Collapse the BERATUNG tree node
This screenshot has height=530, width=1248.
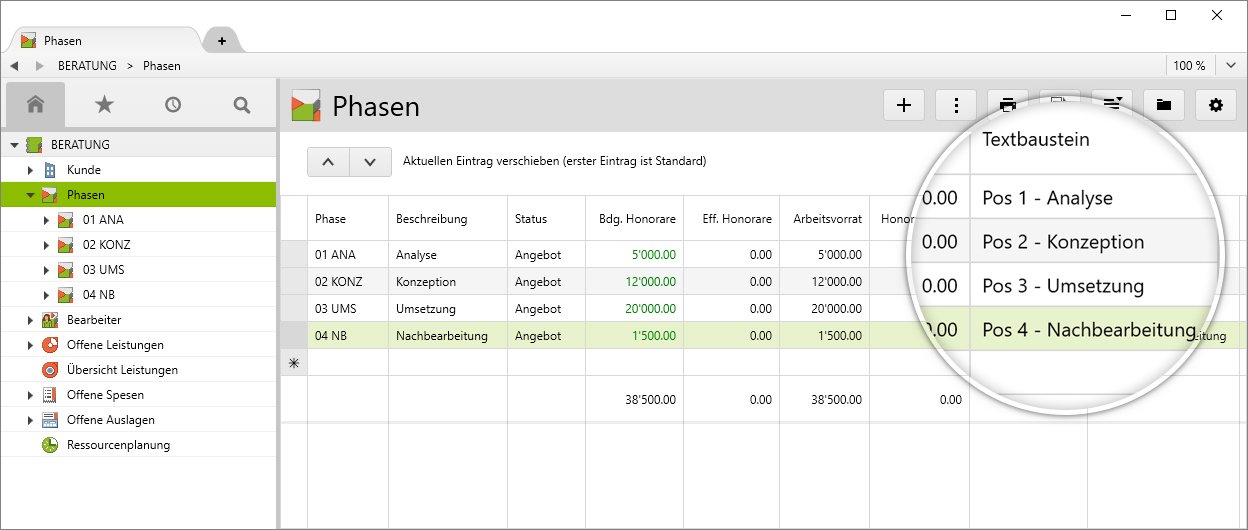(x=14, y=145)
